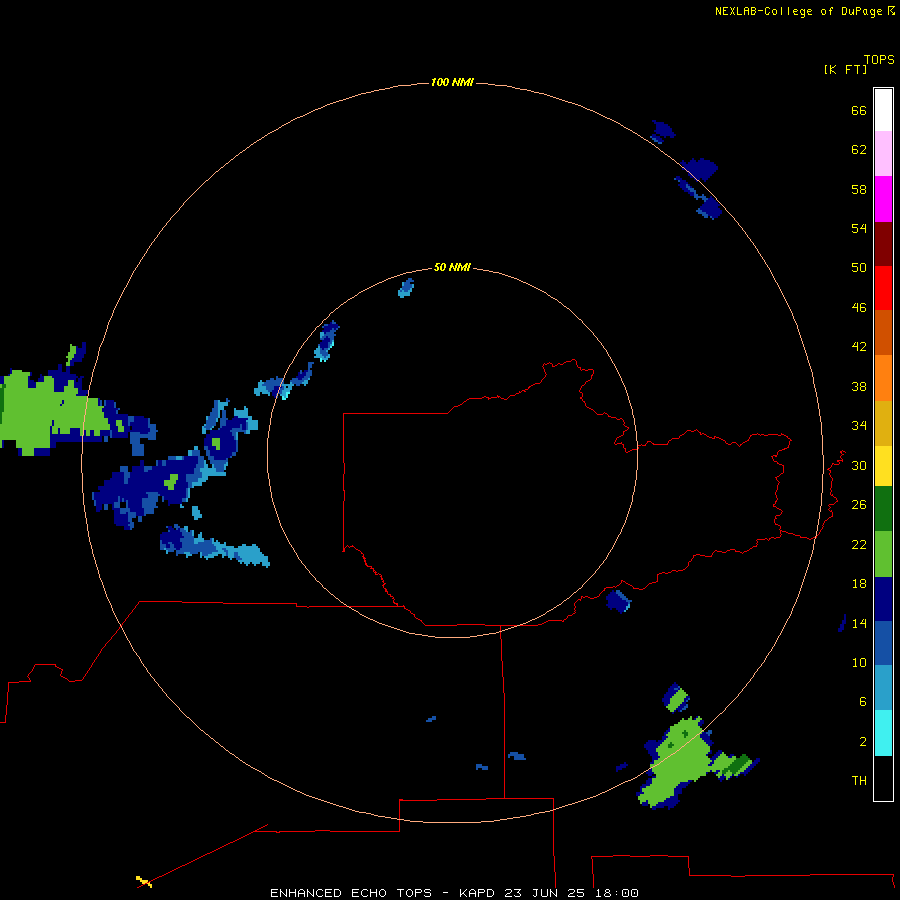The height and width of the screenshot is (900, 900).
Task: Select the magenta legend color block
Action: click(x=883, y=199)
